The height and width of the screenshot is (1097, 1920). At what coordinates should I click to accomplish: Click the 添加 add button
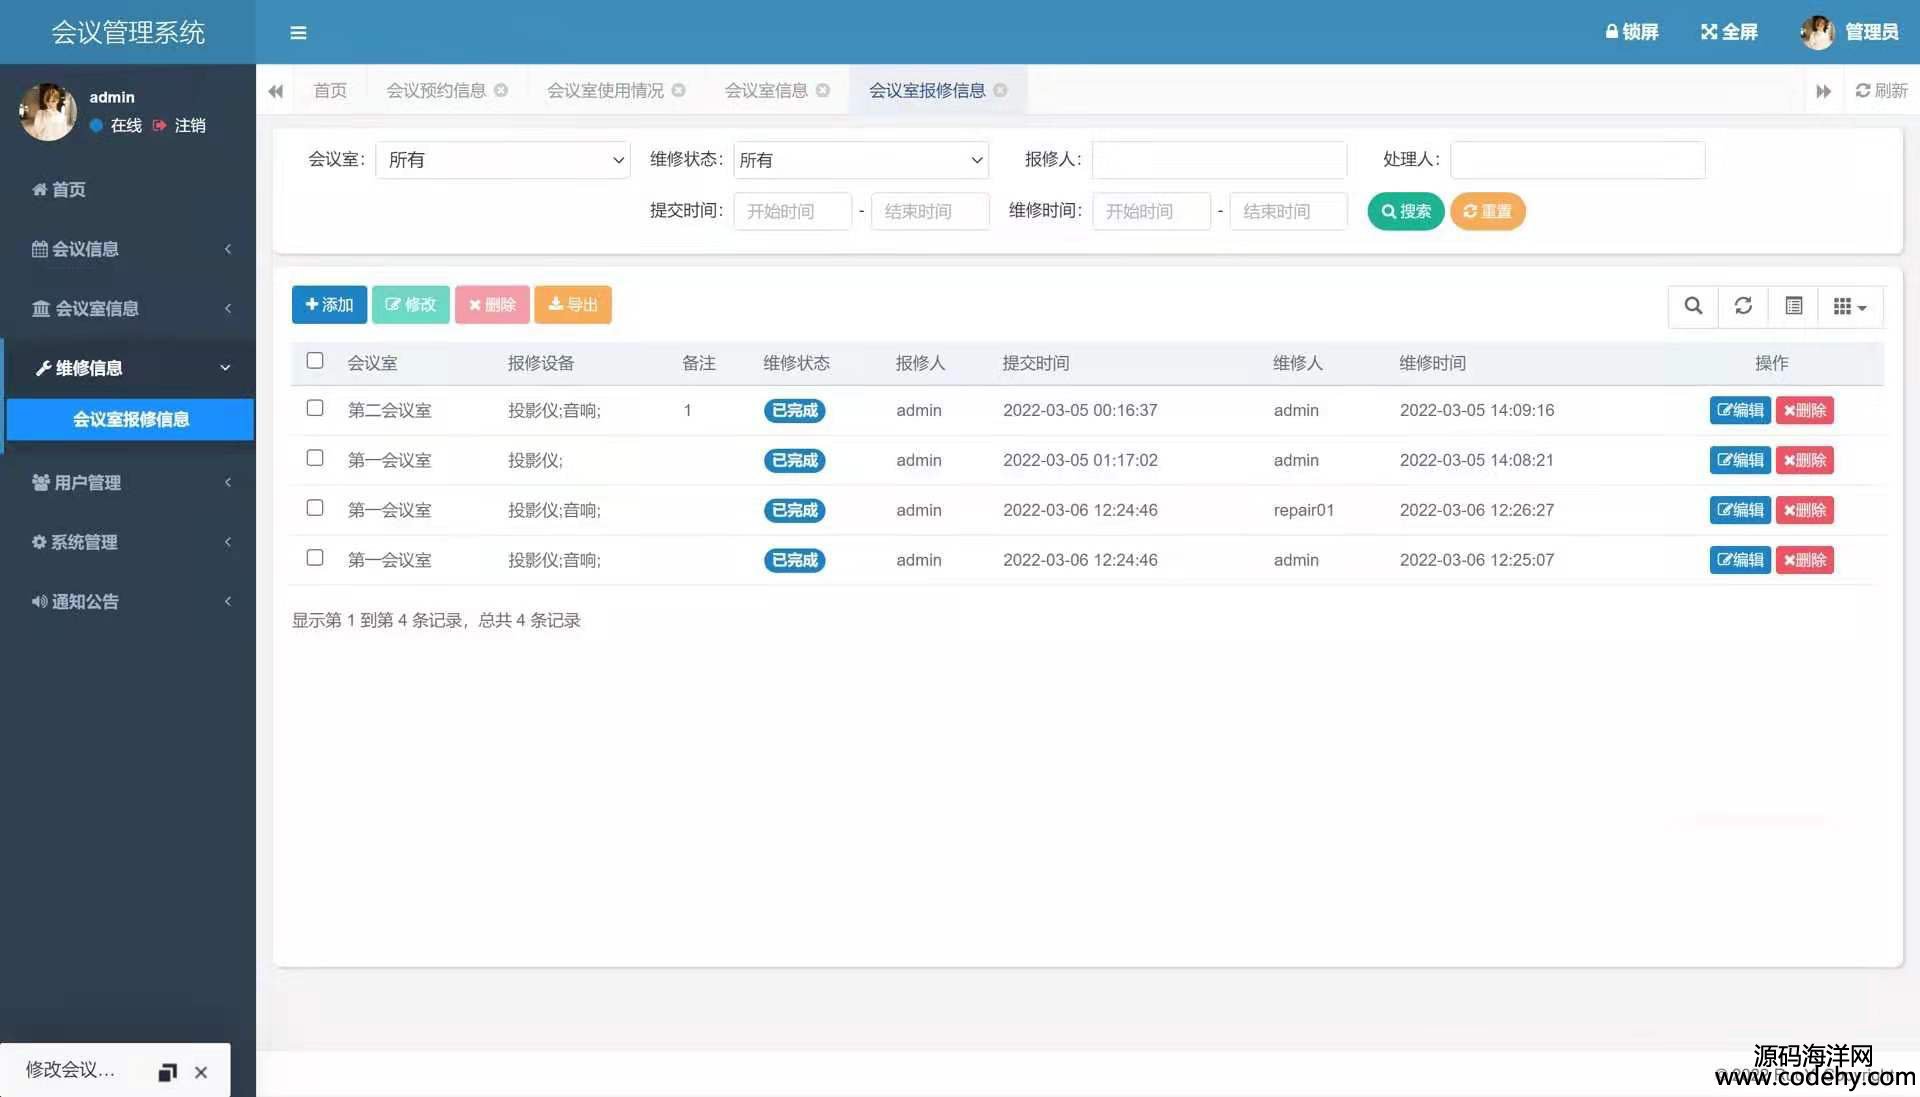329,305
